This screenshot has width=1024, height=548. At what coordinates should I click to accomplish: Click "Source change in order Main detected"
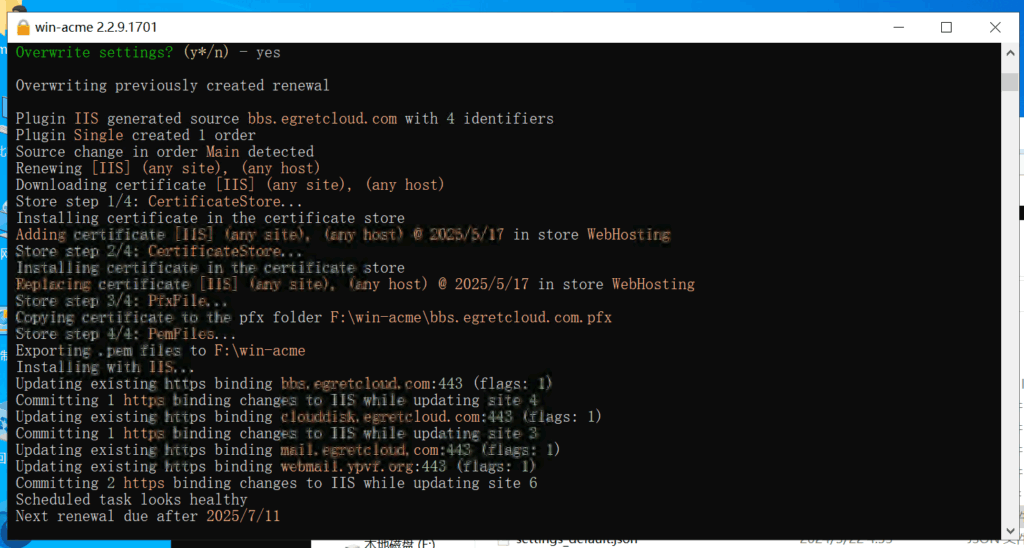point(165,152)
